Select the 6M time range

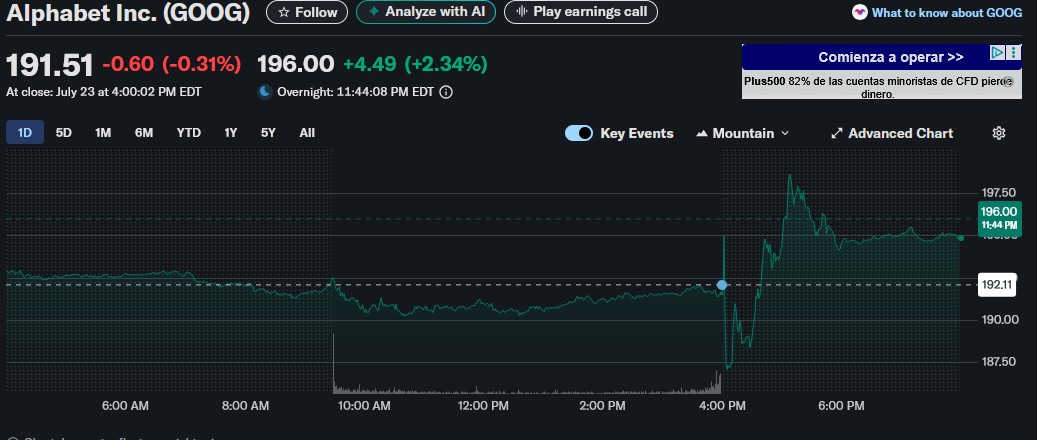pyautogui.click(x=144, y=132)
